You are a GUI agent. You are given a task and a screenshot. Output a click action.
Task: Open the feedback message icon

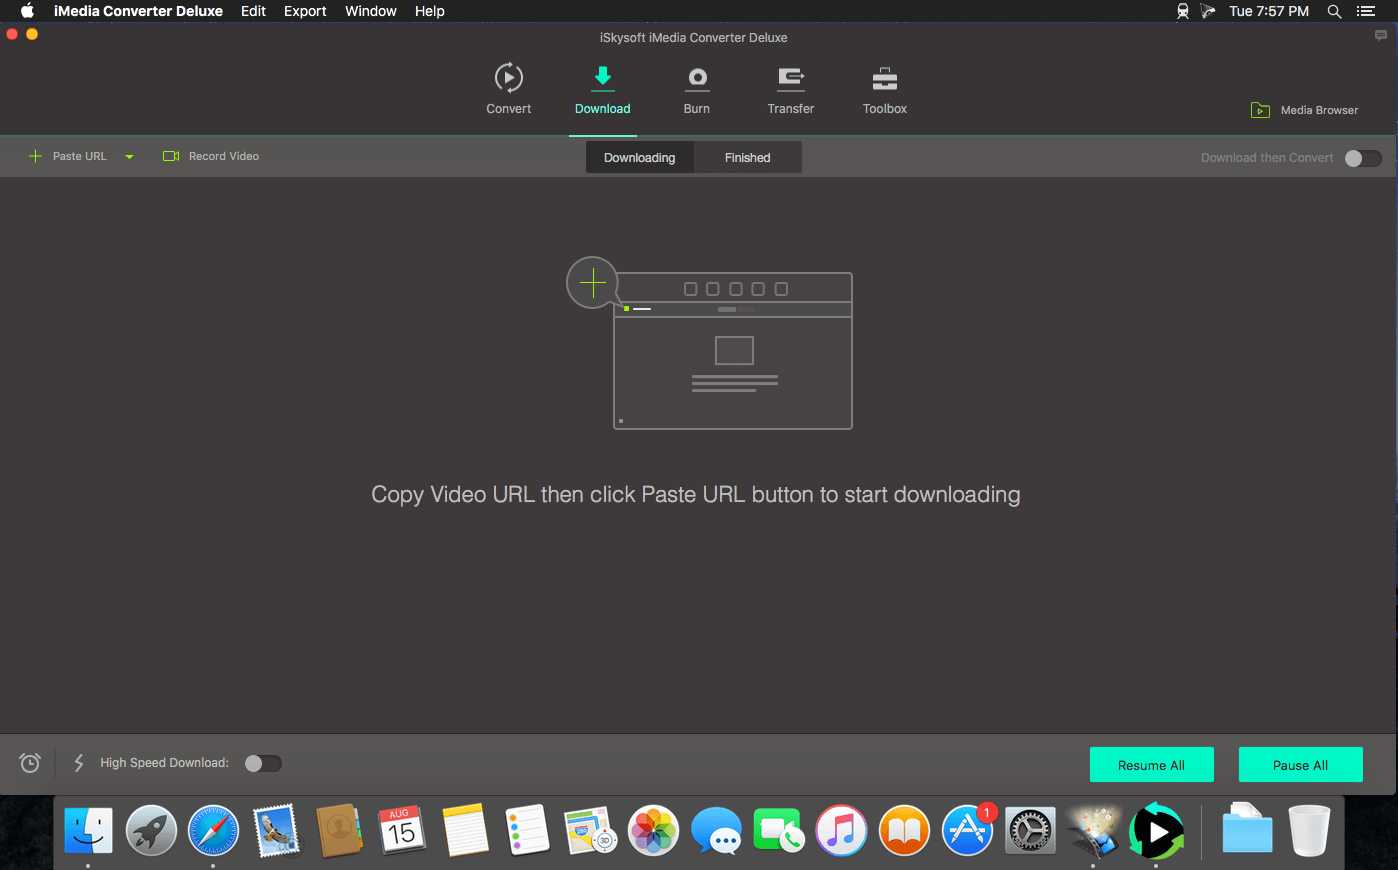click(1381, 35)
